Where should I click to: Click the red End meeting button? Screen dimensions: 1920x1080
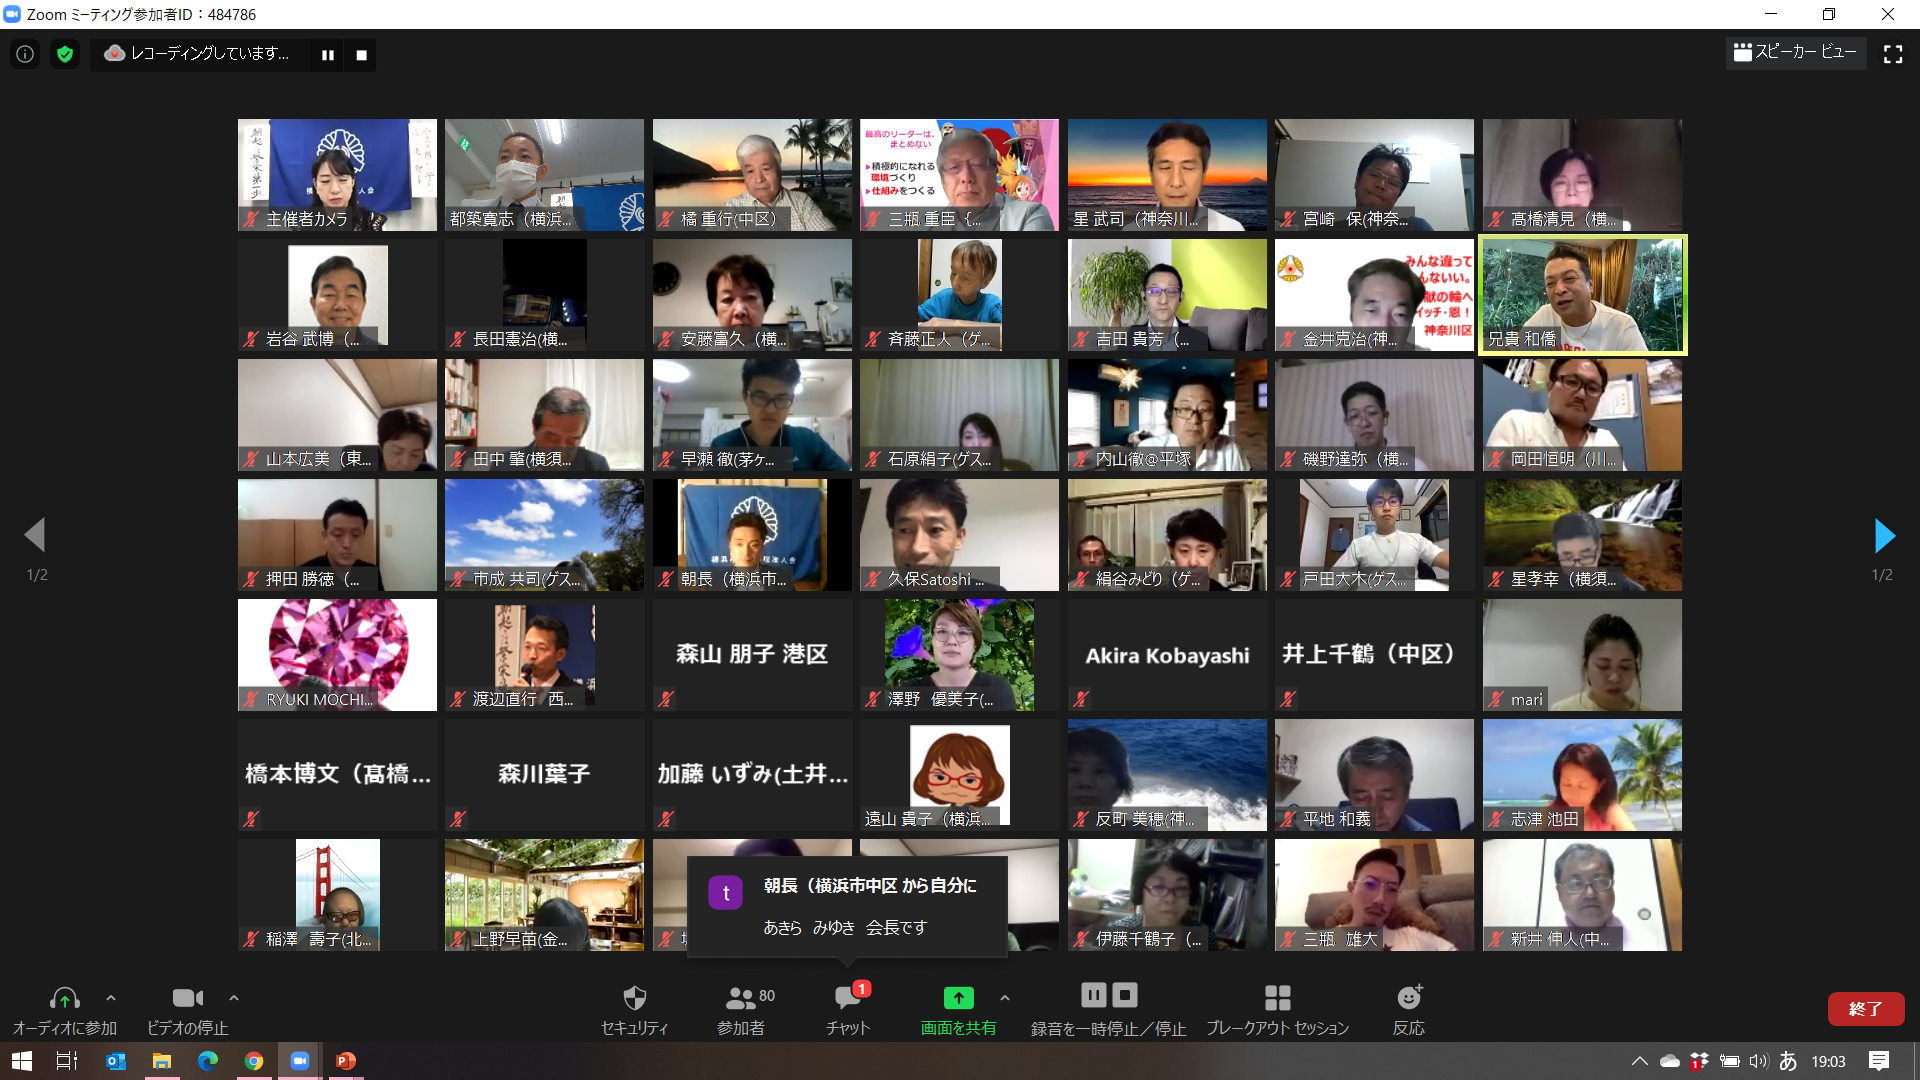[x=1864, y=1009]
